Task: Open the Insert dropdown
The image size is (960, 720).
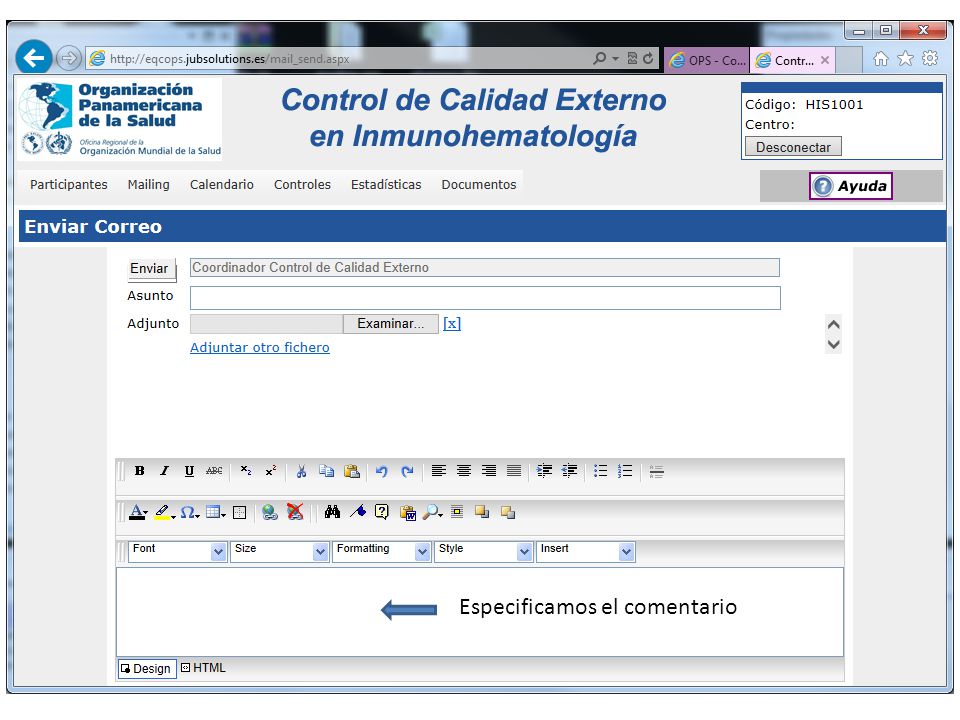Action: 585,551
